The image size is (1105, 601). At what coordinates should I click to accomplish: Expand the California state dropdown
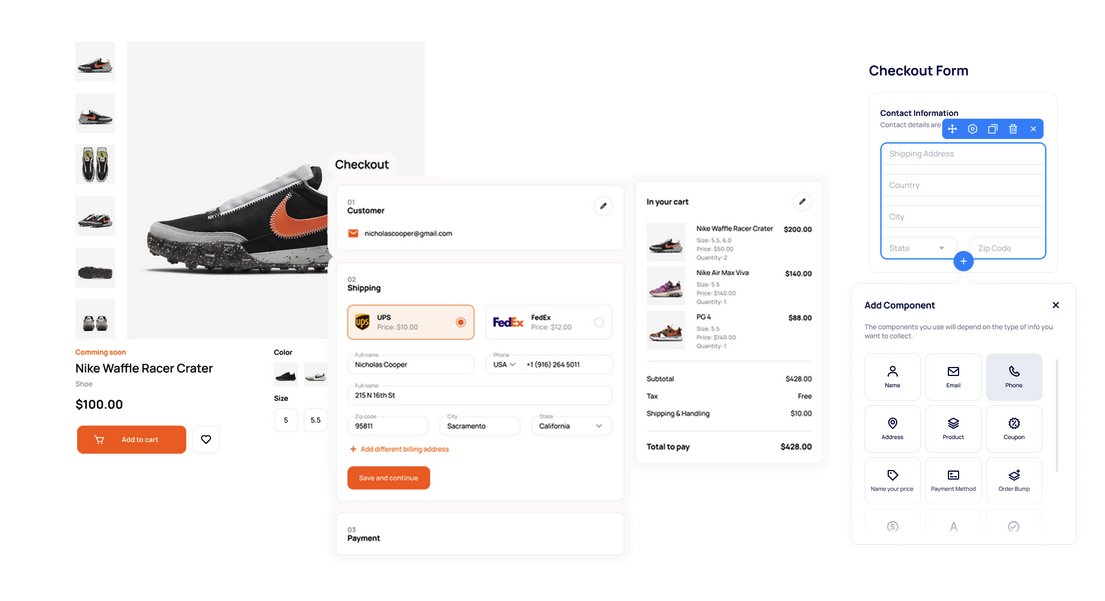tap(572, 426)
